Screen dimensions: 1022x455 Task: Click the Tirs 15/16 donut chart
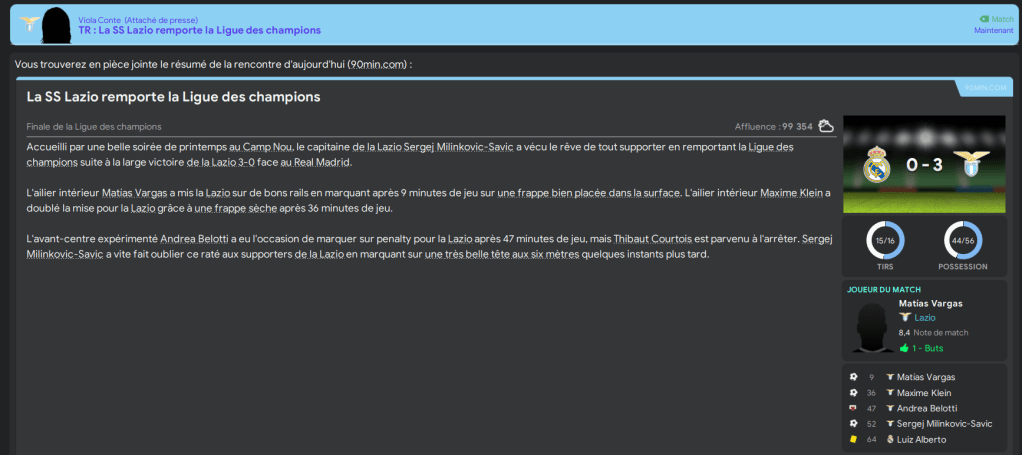[x=883, y=240]
